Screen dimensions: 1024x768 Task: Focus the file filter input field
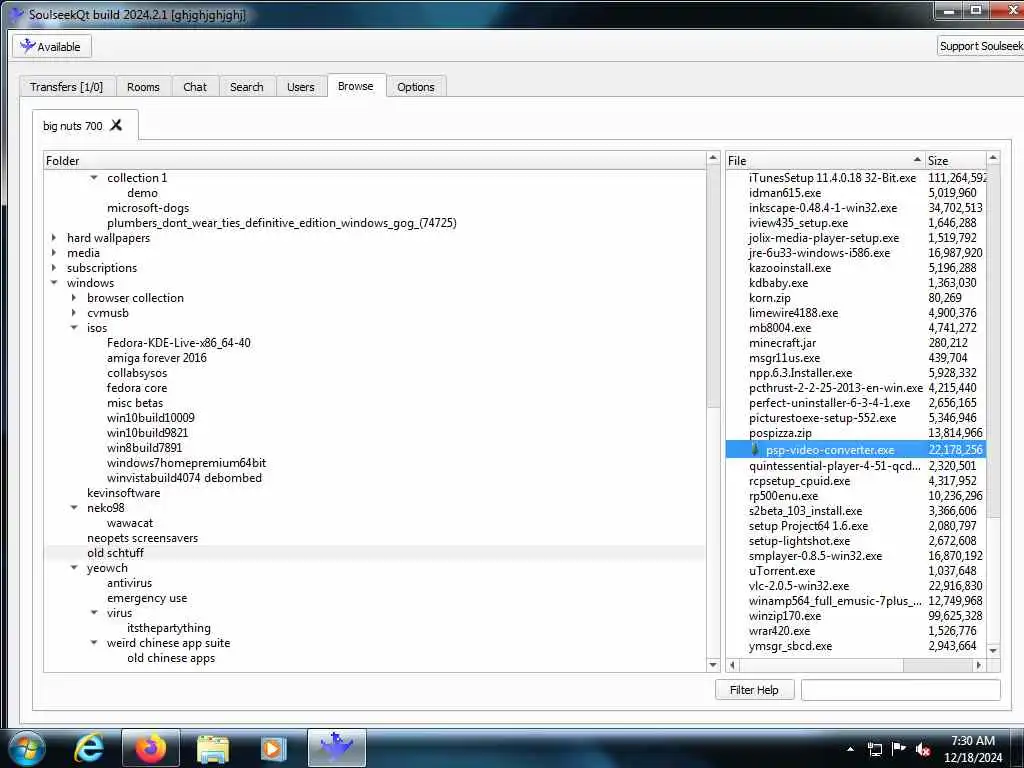901,690
